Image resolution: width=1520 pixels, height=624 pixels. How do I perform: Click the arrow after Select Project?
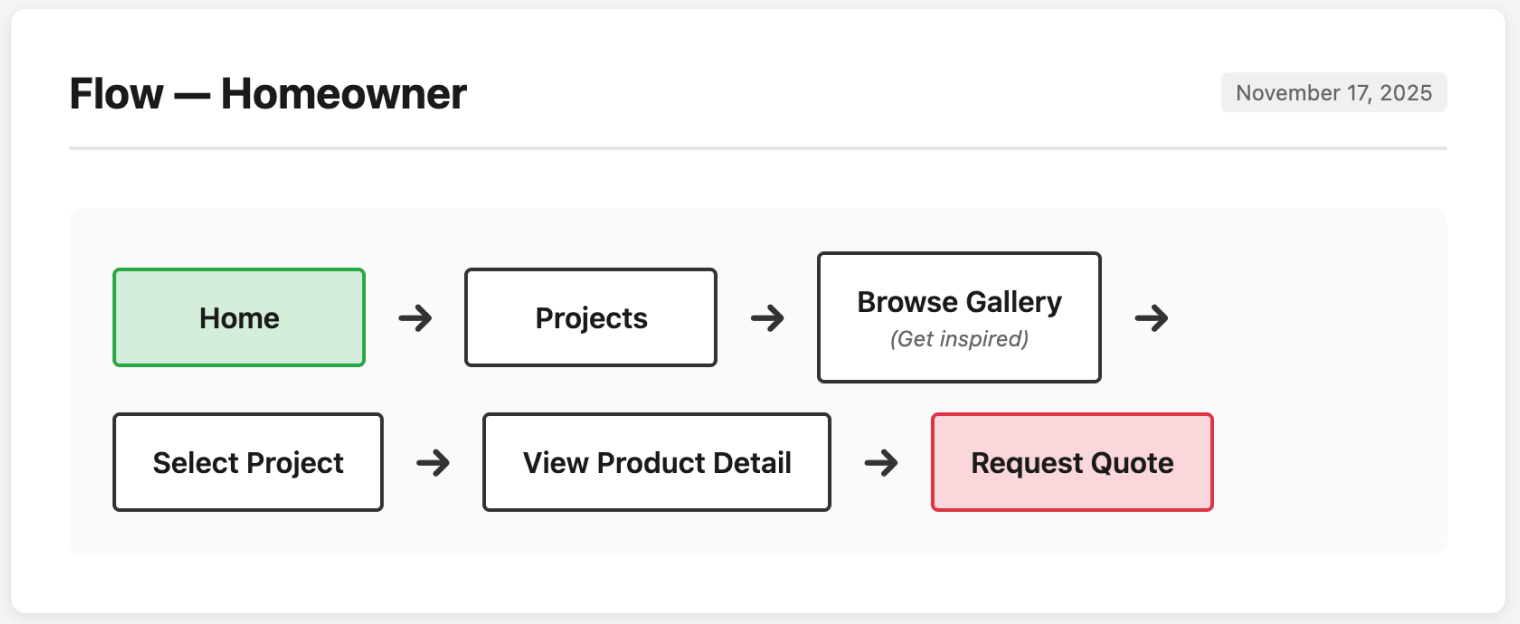(433, 462)
